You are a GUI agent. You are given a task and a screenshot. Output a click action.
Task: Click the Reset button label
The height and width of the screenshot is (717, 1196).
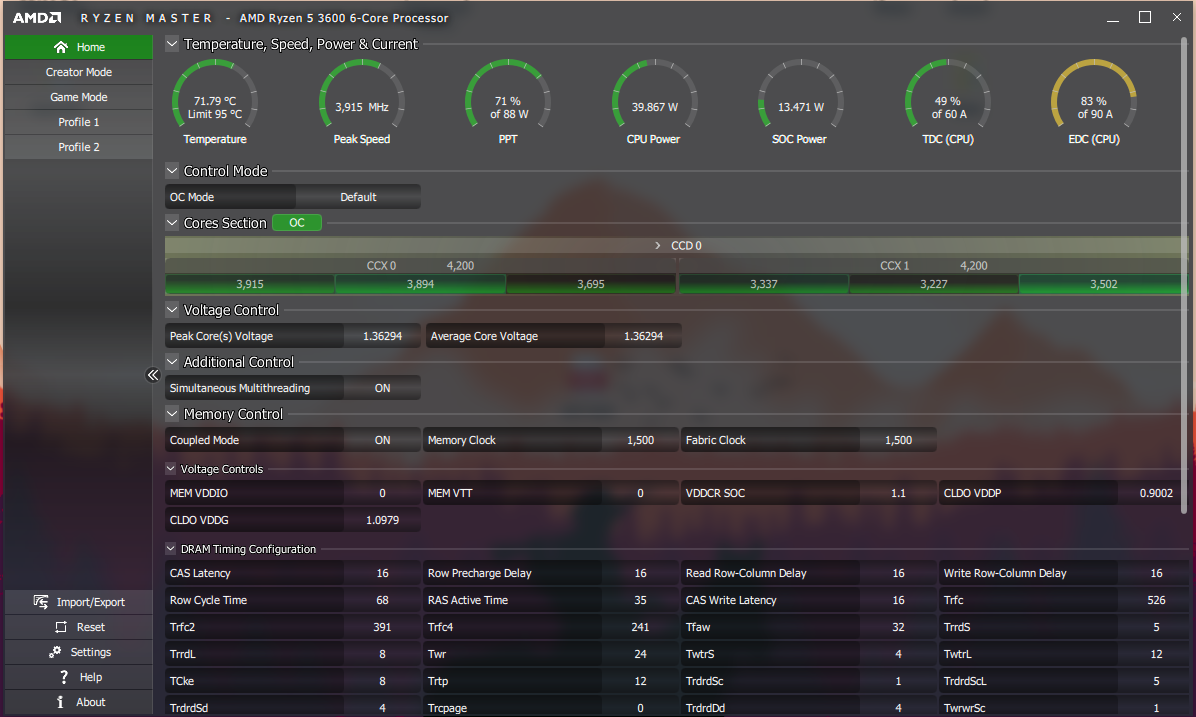coord(91,627)
